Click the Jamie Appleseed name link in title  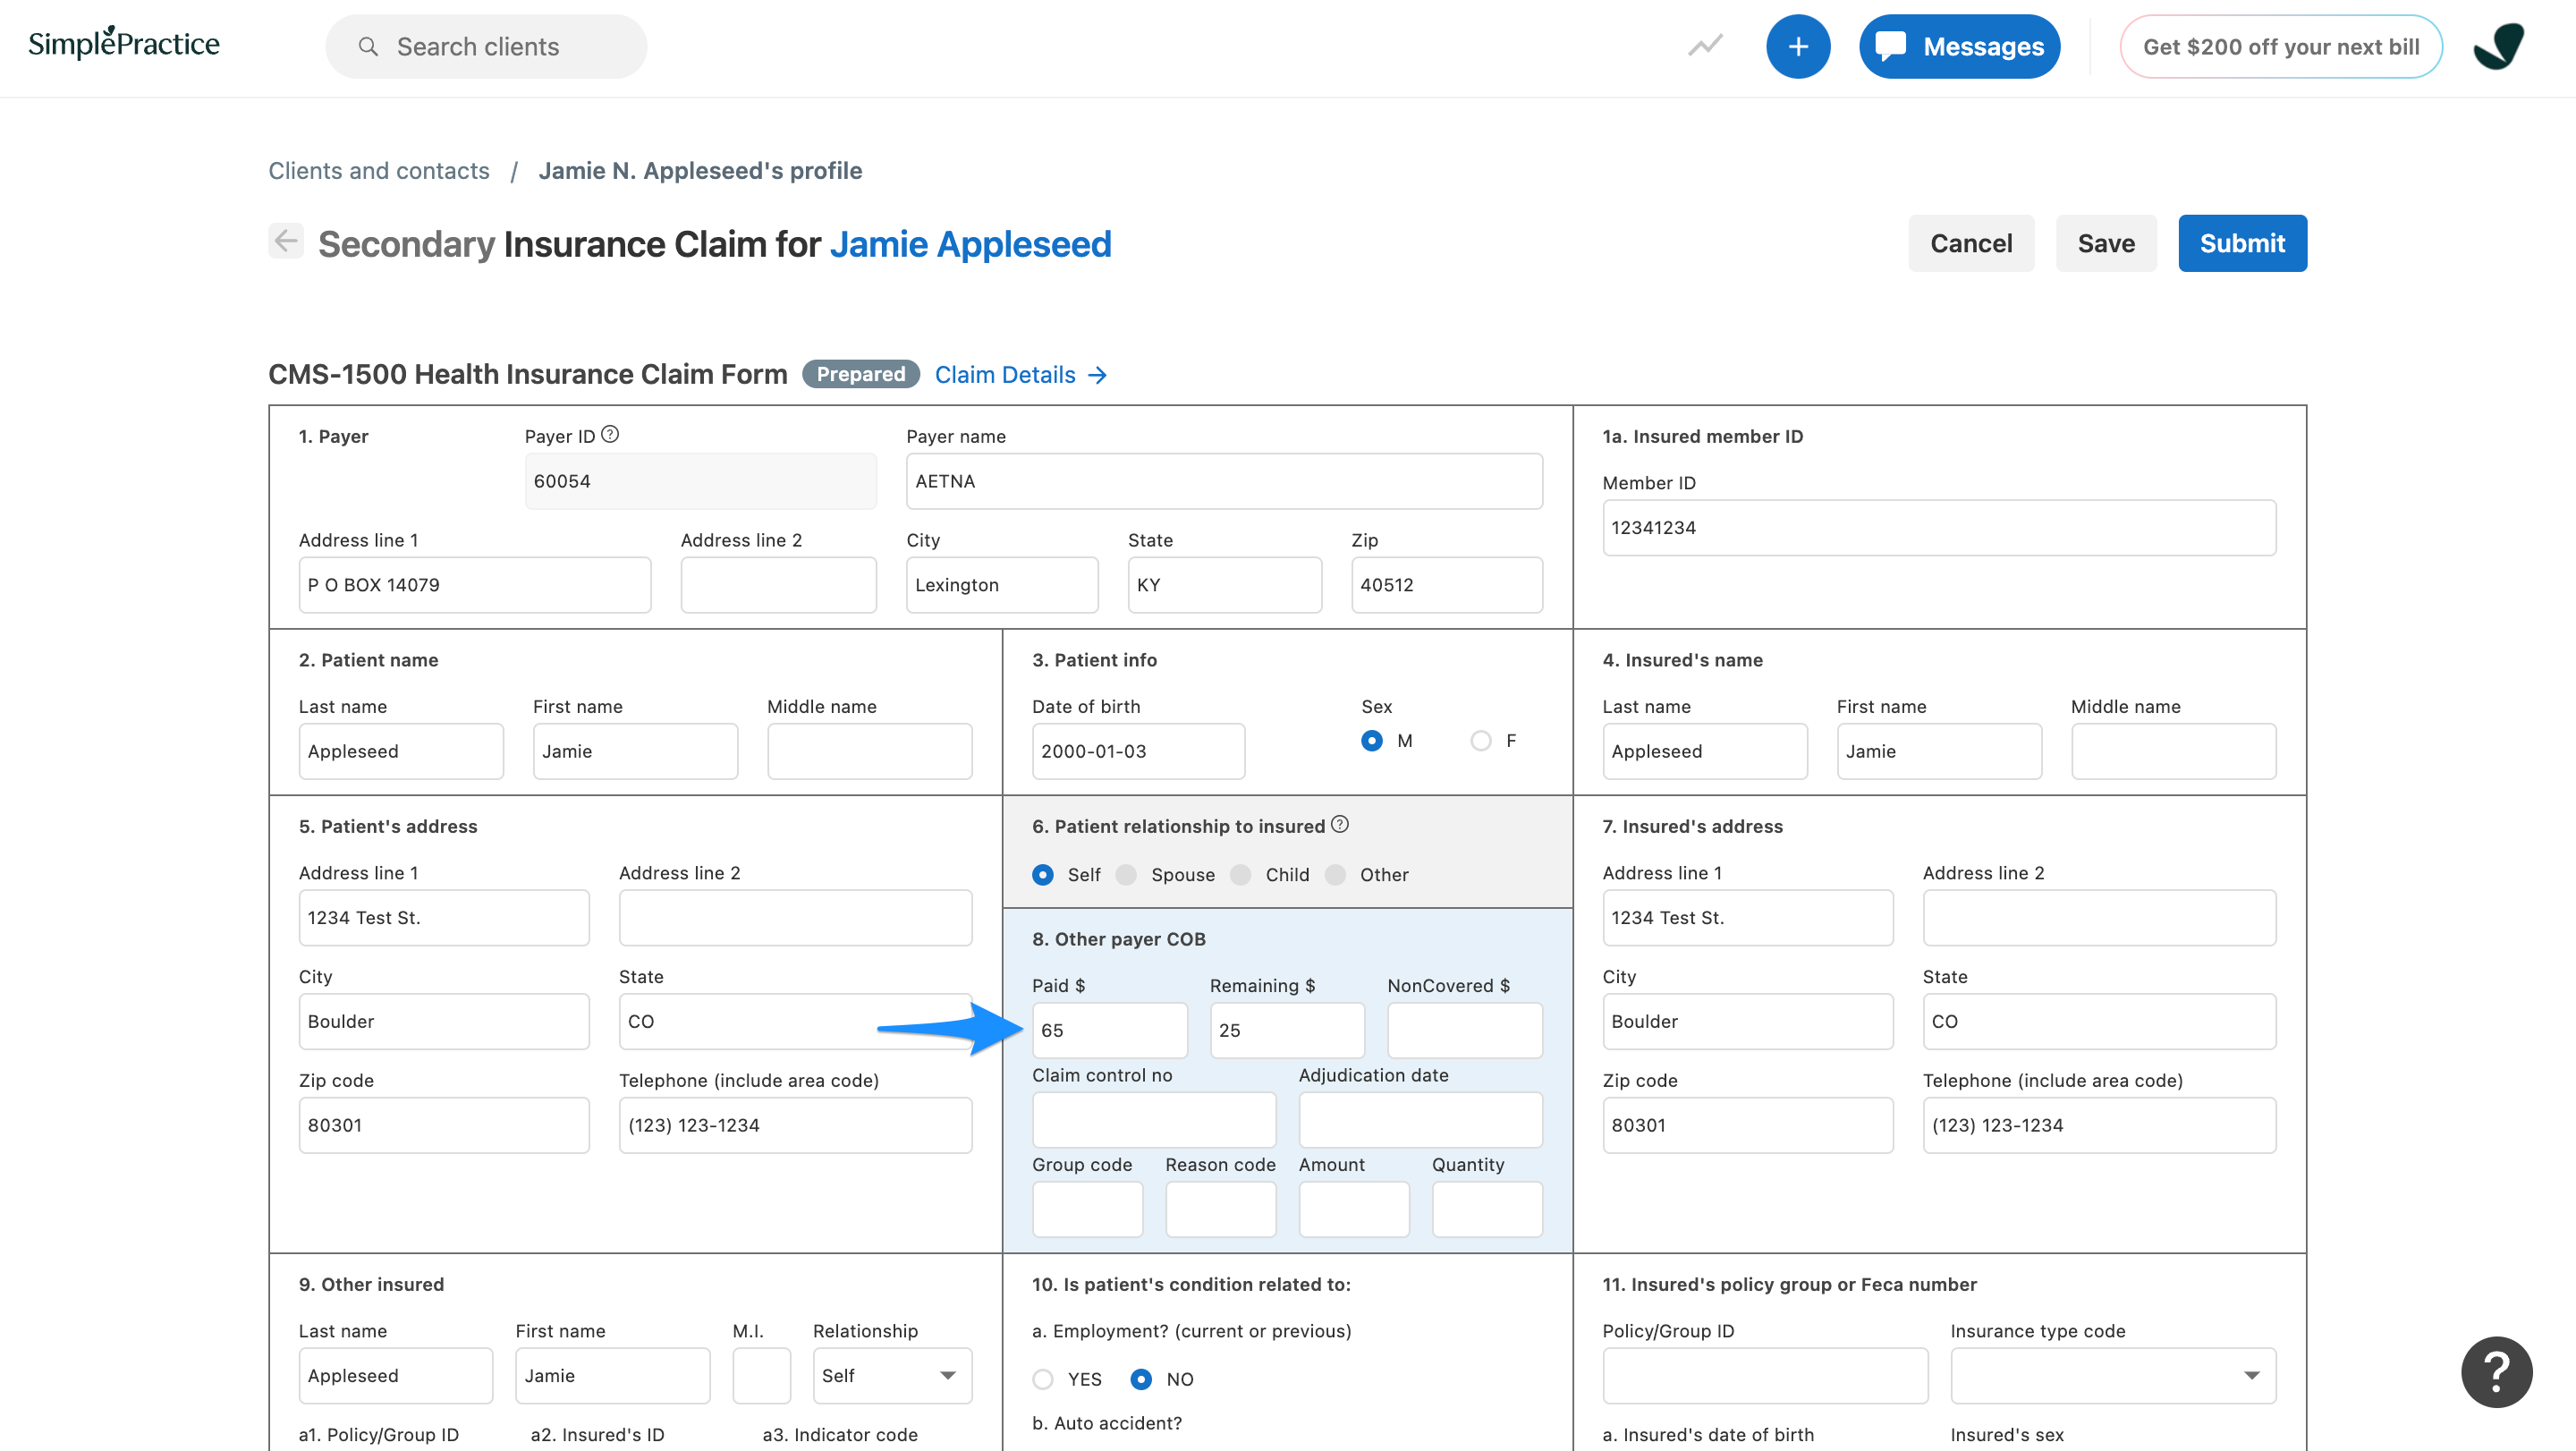[x=970, y=244]
